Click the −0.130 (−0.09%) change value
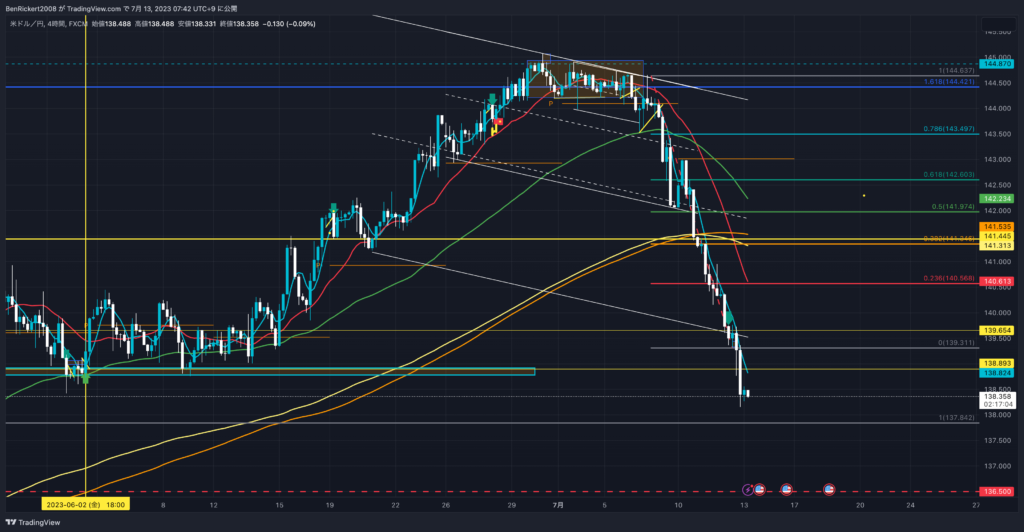Screen dimensions: 1024x532 pyautogui.click(x=289, y=23)
